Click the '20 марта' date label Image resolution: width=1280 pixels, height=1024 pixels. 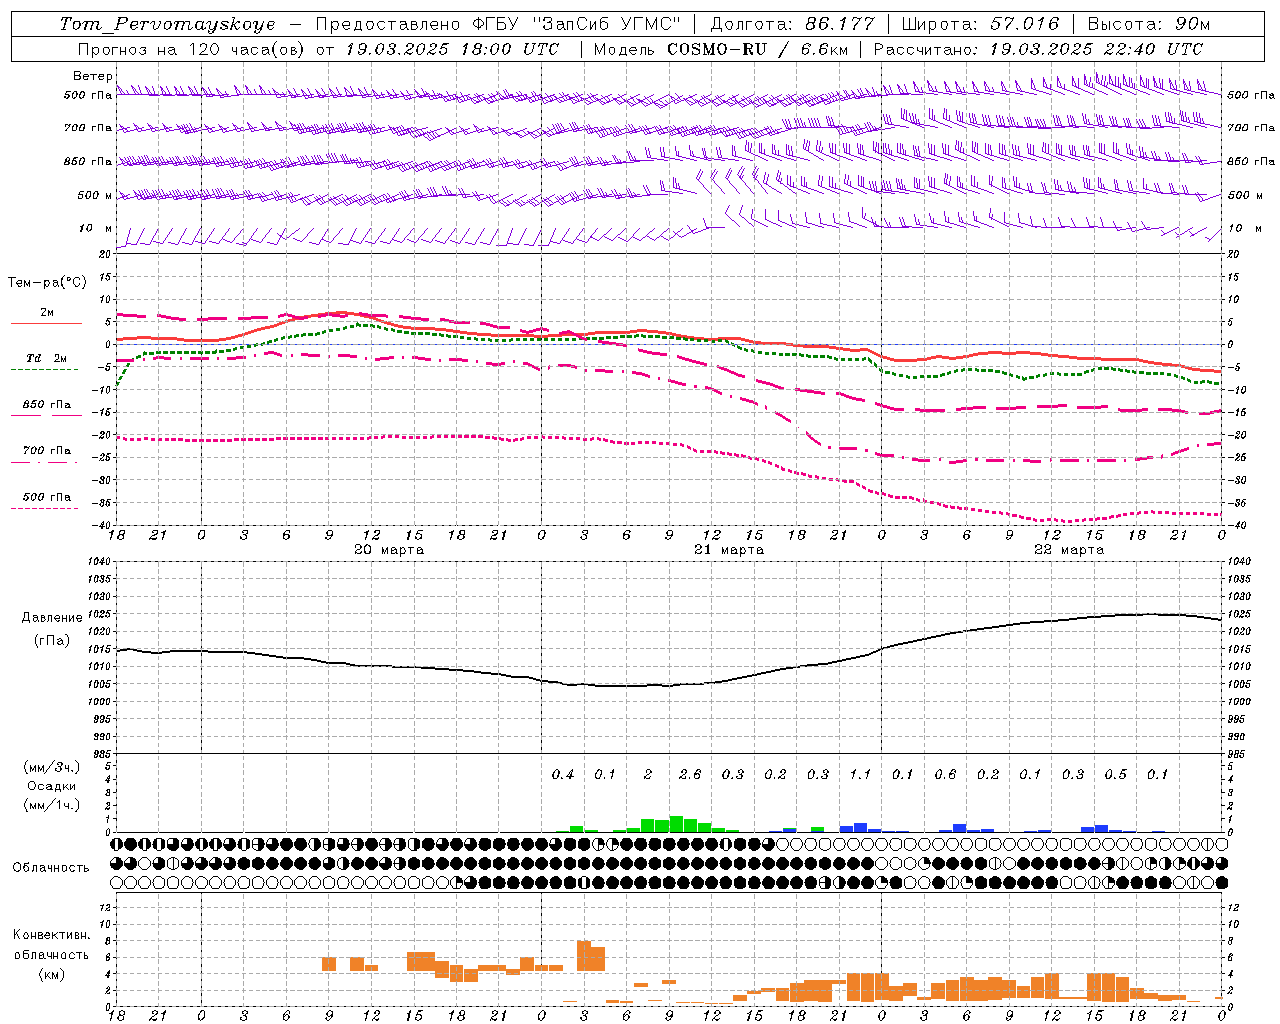click(x=389, y=550)
